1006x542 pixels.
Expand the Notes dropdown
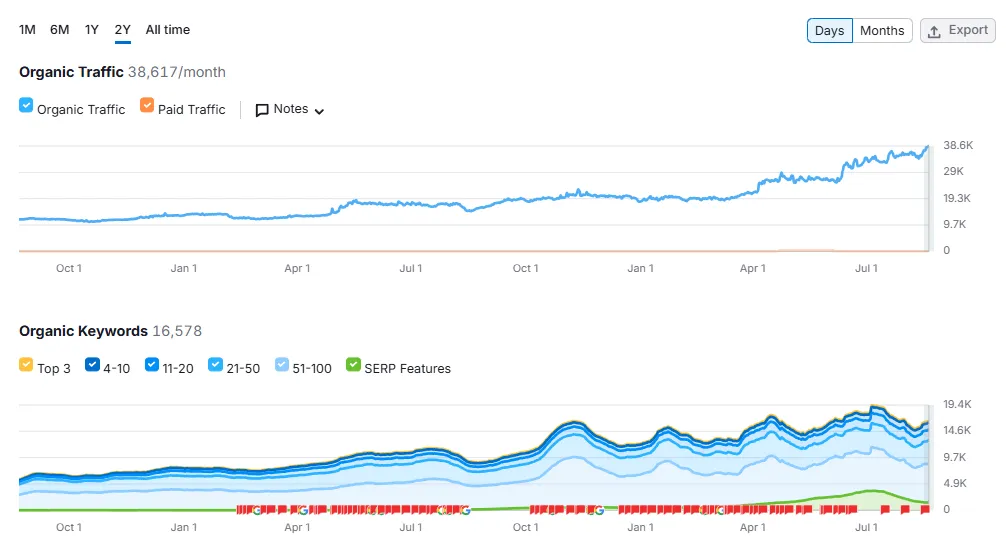(290, 110)
